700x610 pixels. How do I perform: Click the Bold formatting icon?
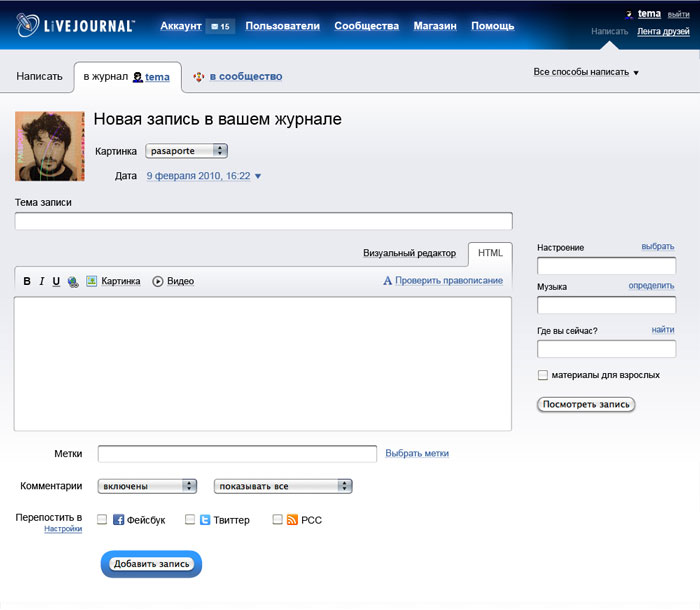pos(27,281)
